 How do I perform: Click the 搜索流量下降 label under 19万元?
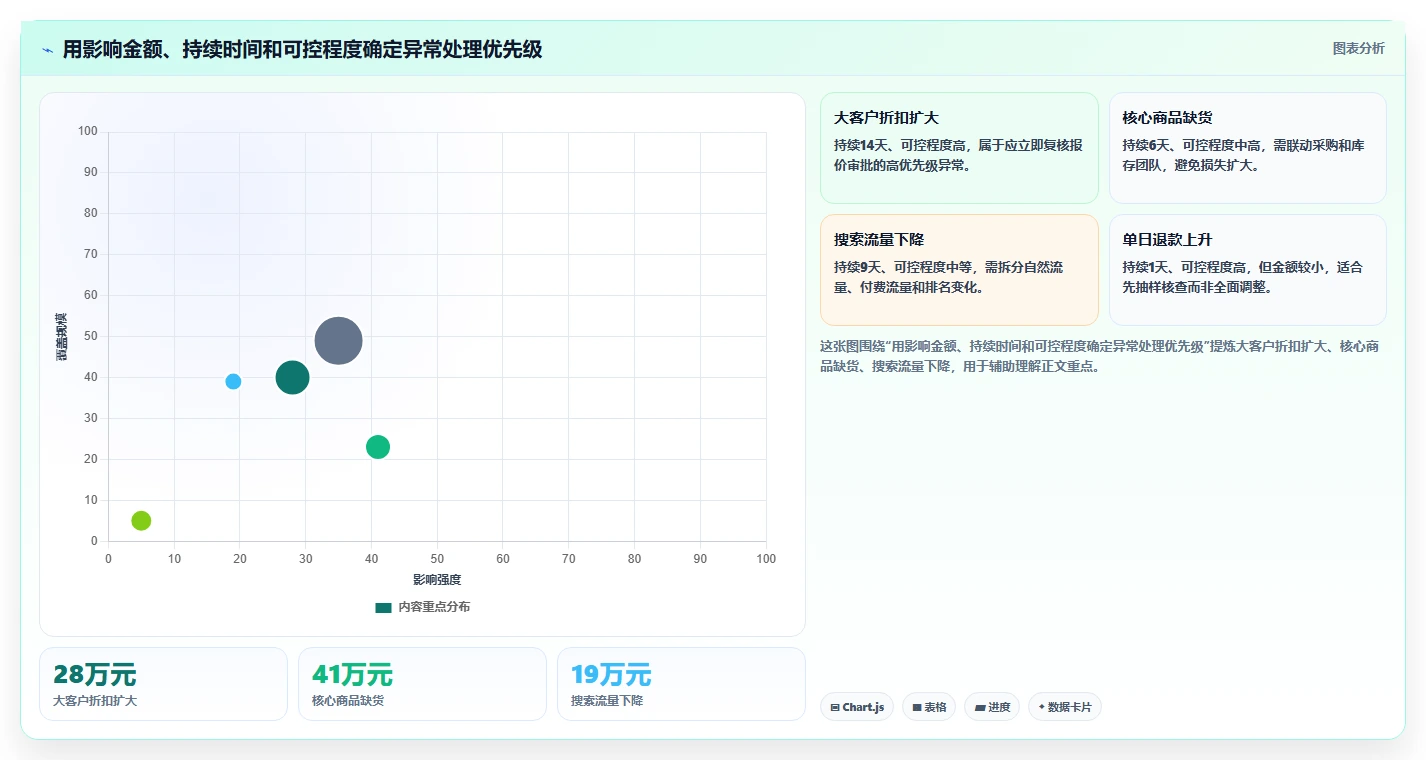click(x=607, y=701)
